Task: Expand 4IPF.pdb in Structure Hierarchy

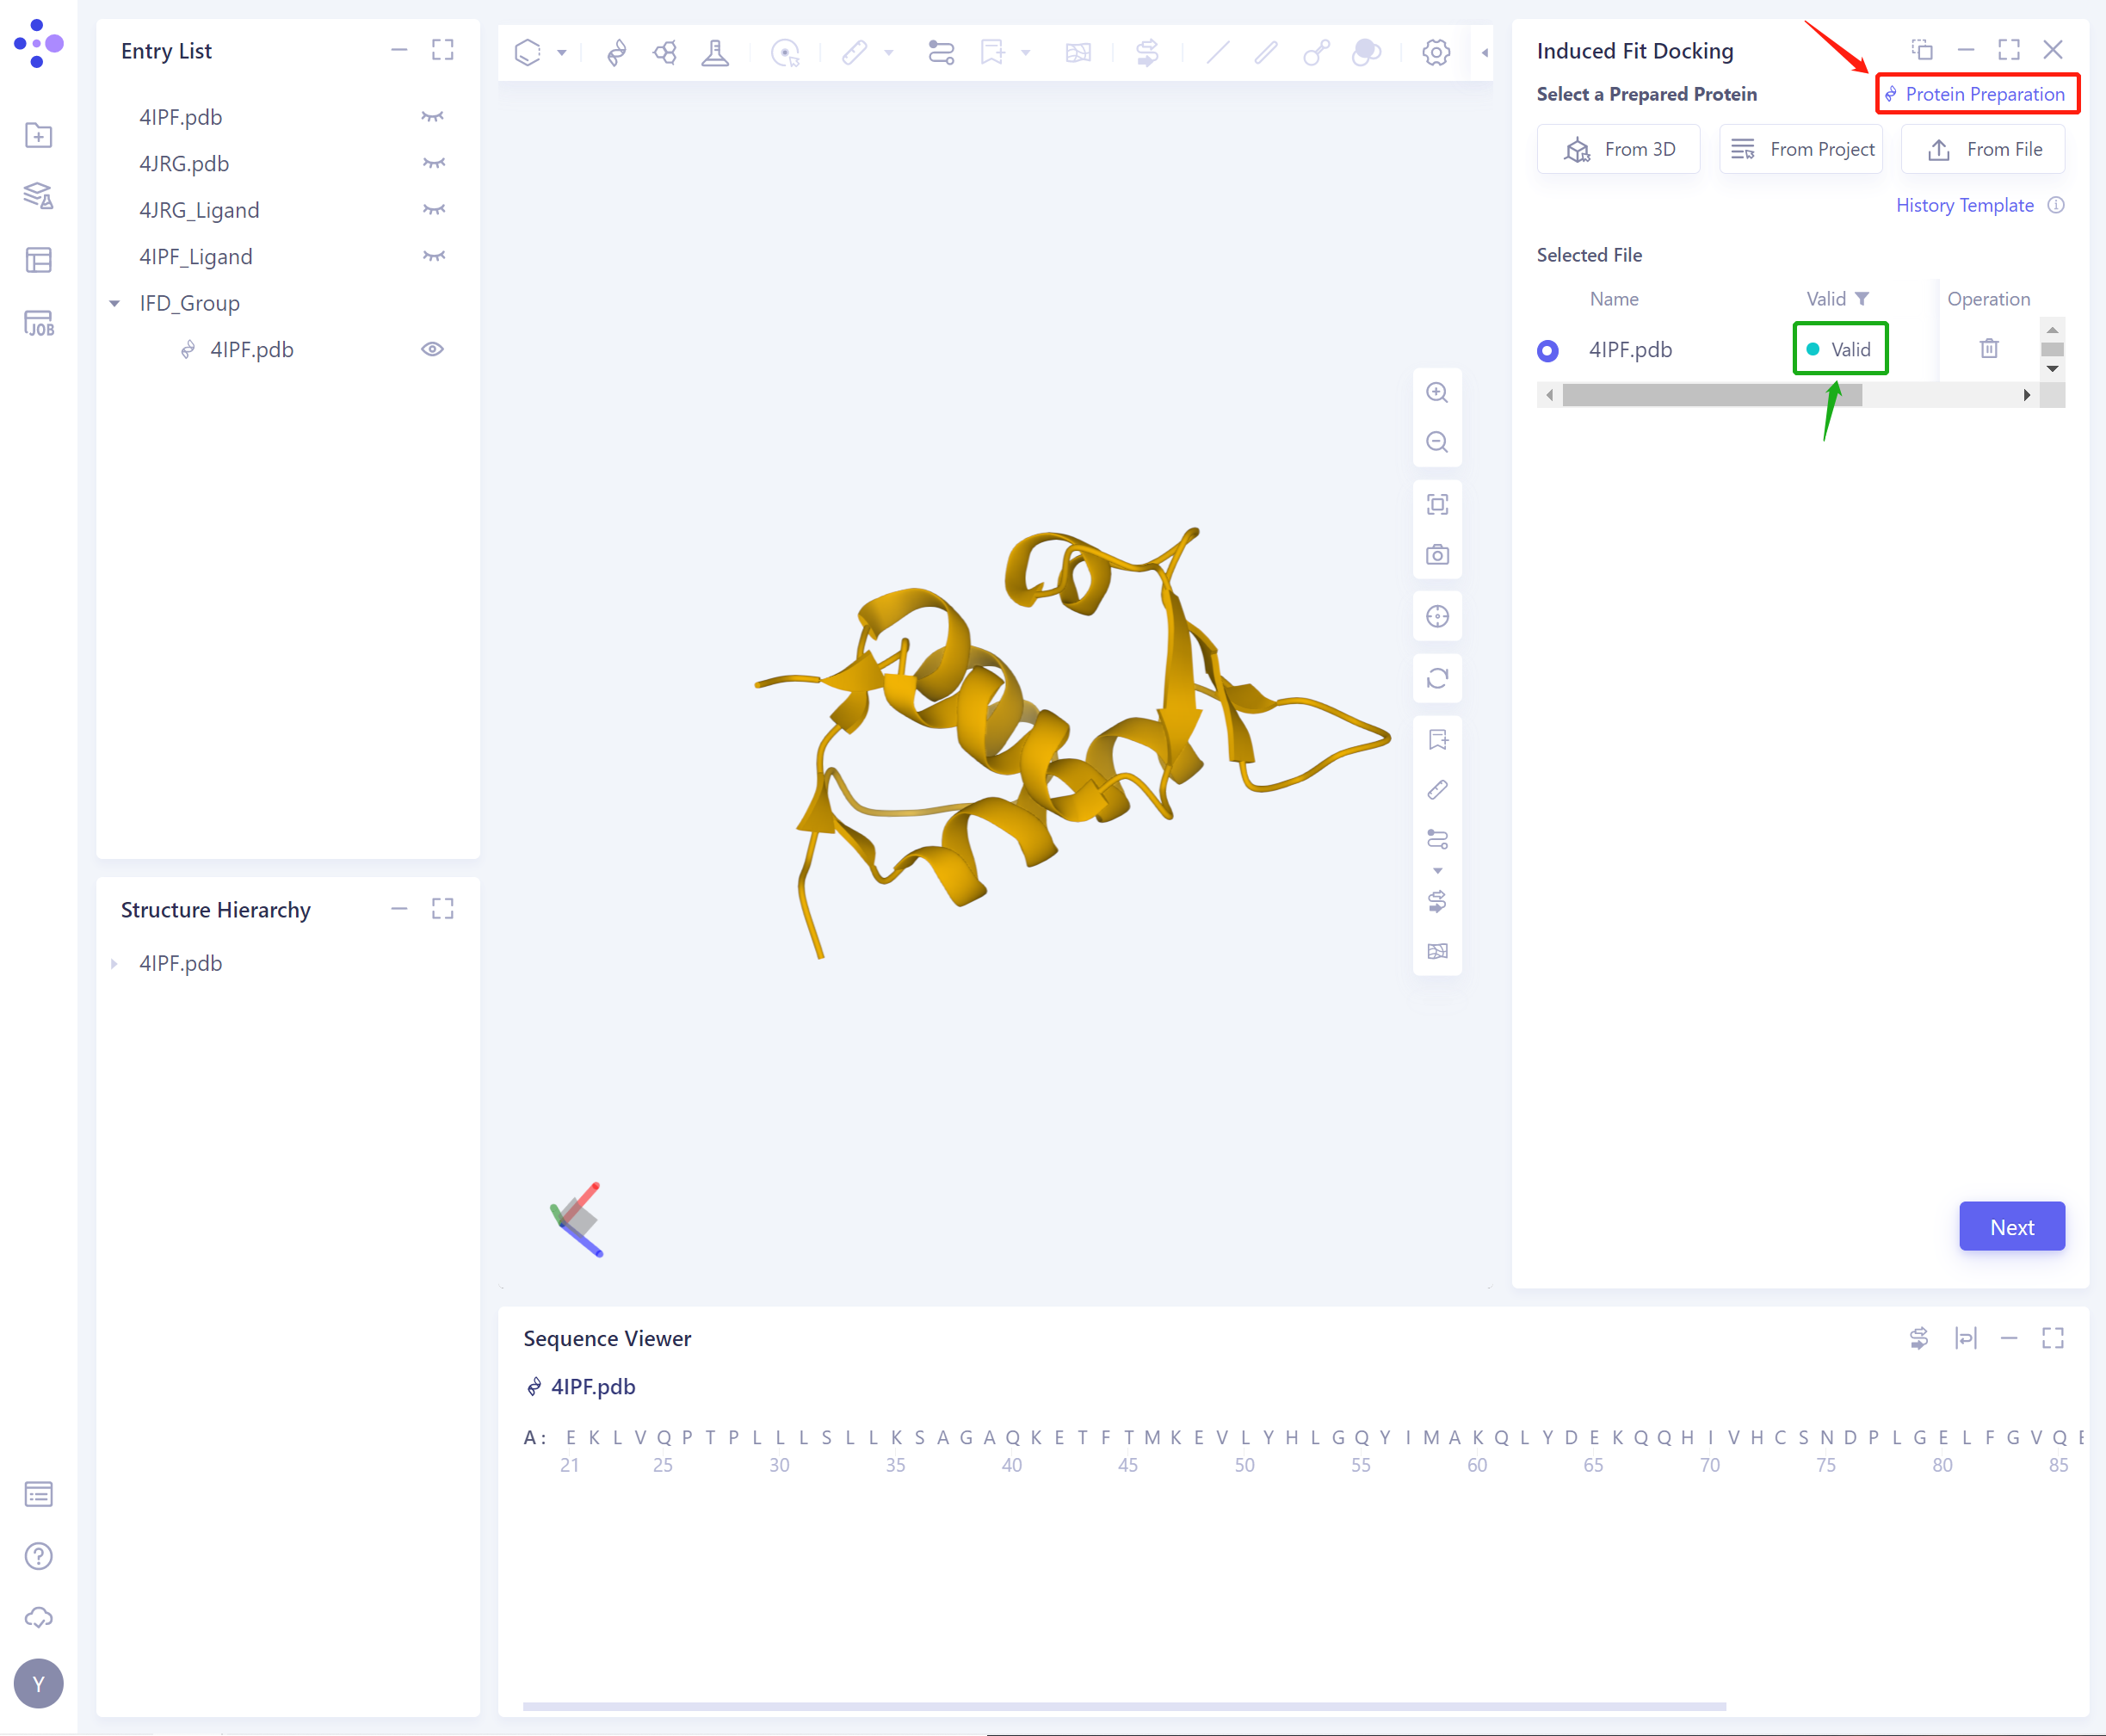Action: point(114,963)
